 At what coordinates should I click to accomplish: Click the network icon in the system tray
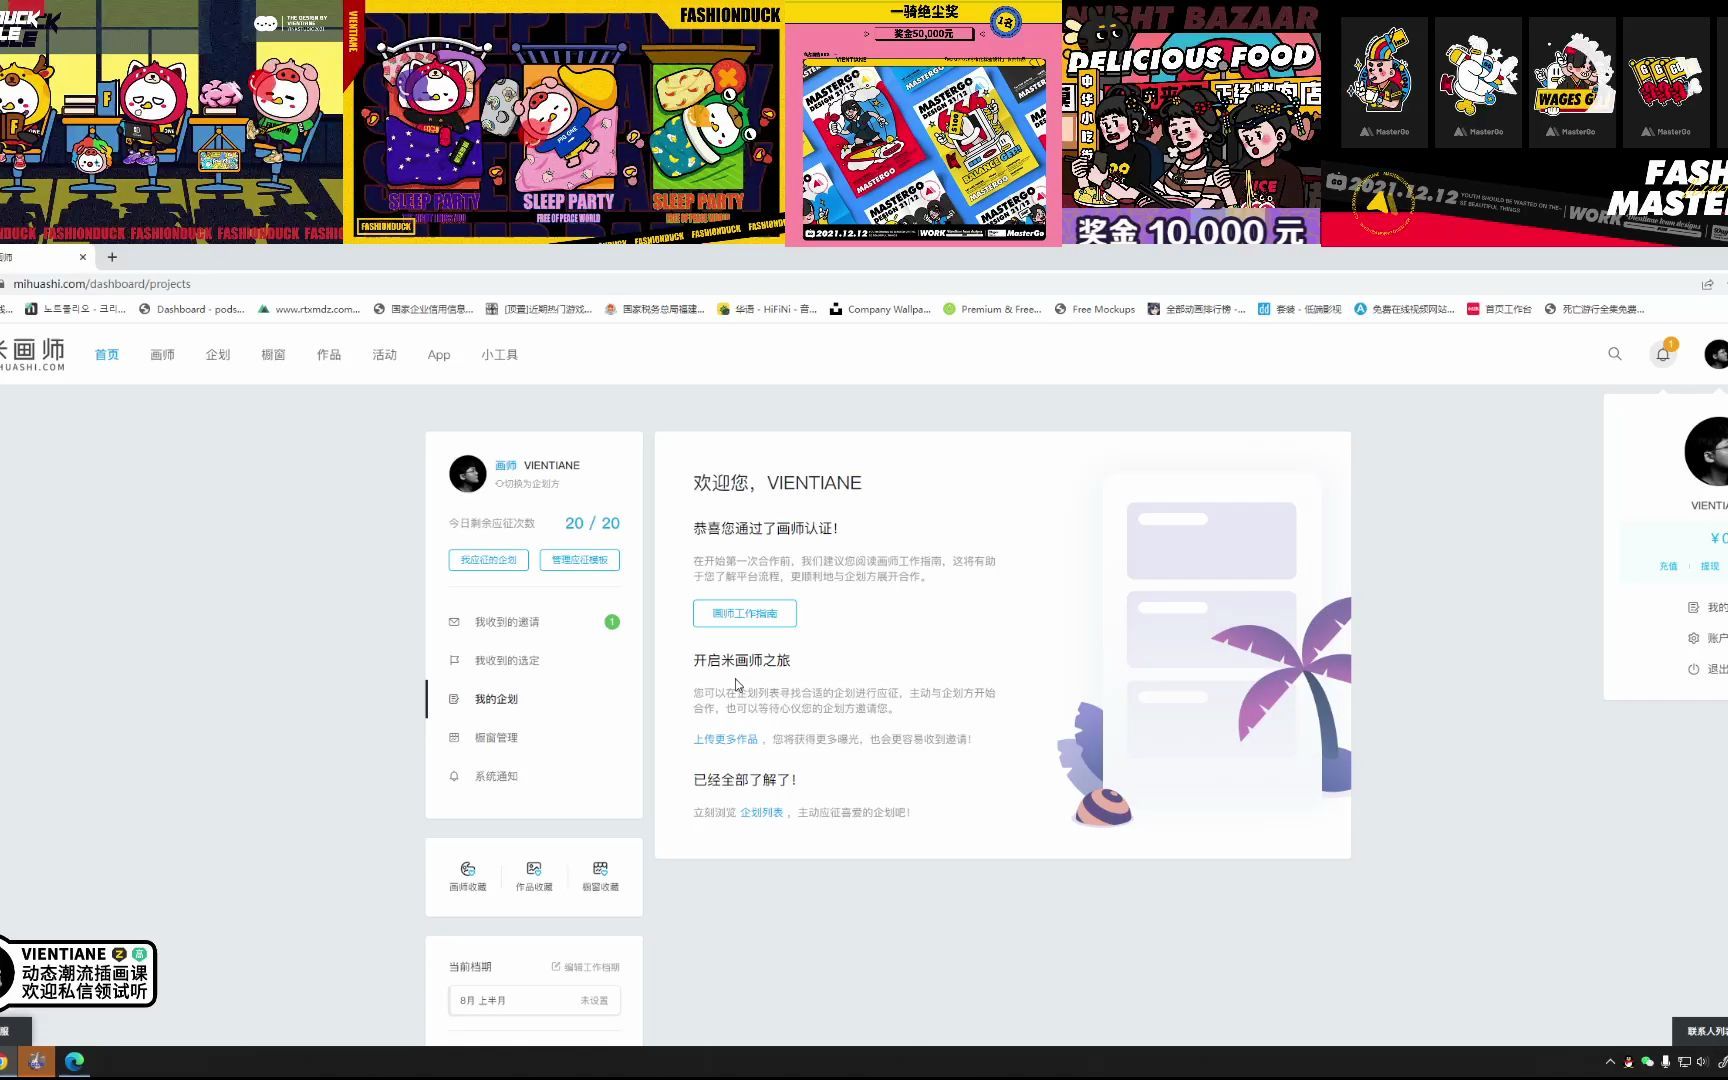click(x=1684, y=1062)
